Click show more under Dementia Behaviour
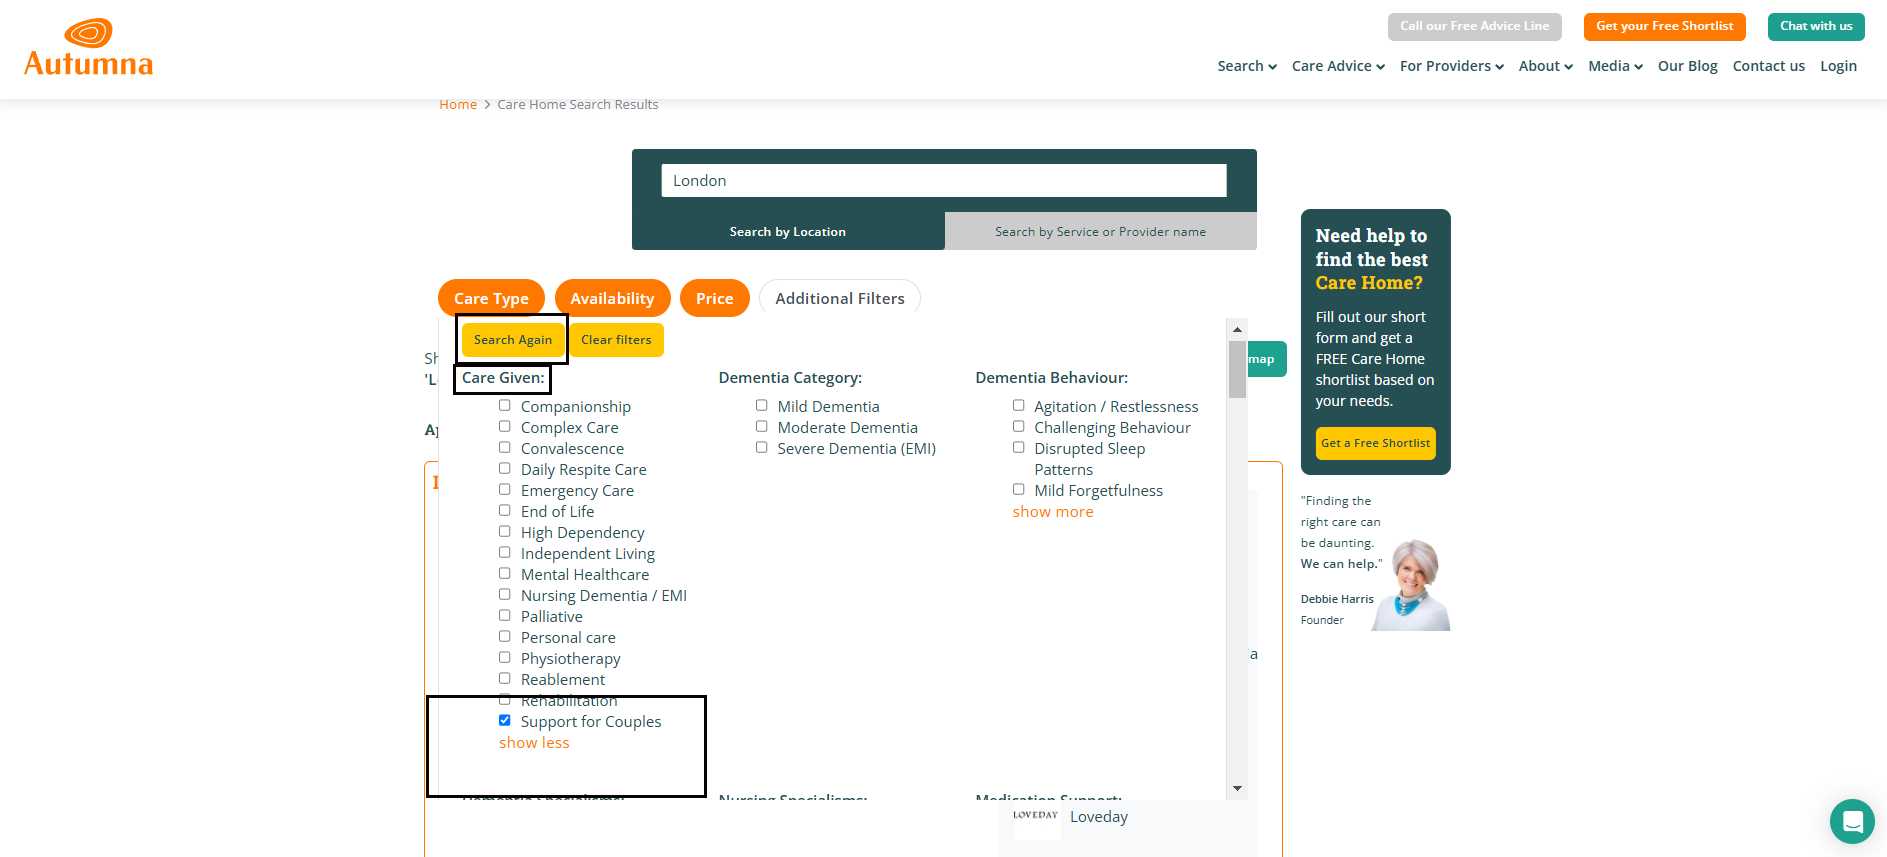1887x857 pixels. click(x=1053, y=512)
